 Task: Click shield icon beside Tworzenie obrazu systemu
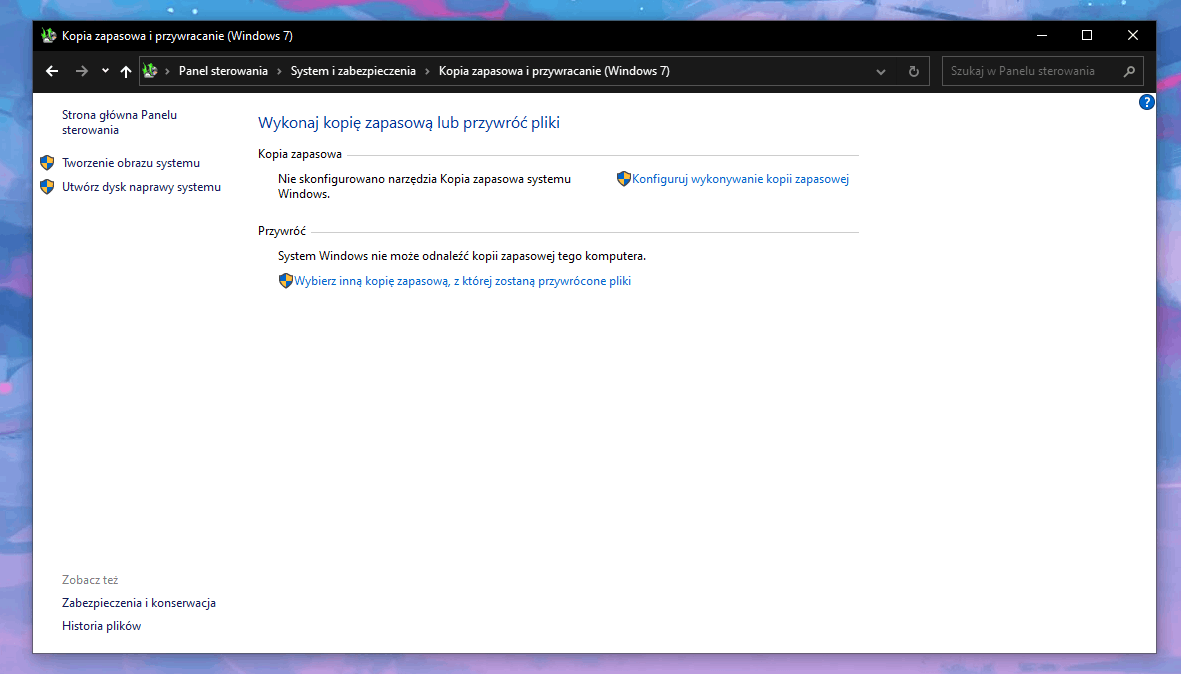(47, 163)
